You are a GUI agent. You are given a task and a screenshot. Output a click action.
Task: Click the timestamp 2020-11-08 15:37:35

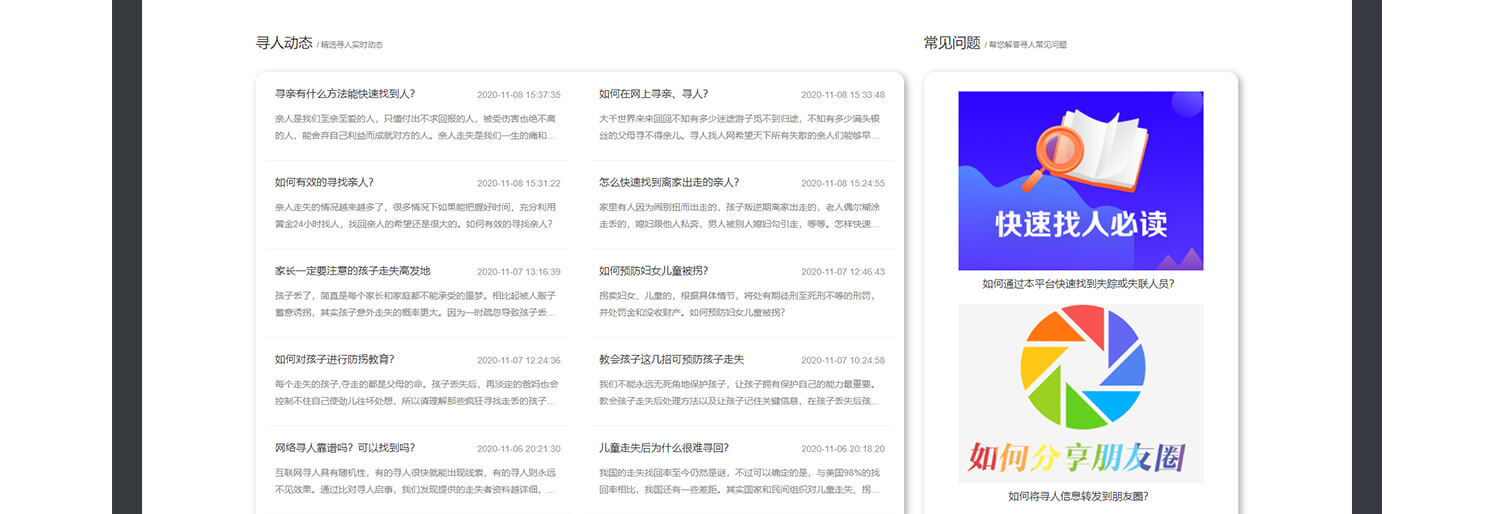click(519, 95)
